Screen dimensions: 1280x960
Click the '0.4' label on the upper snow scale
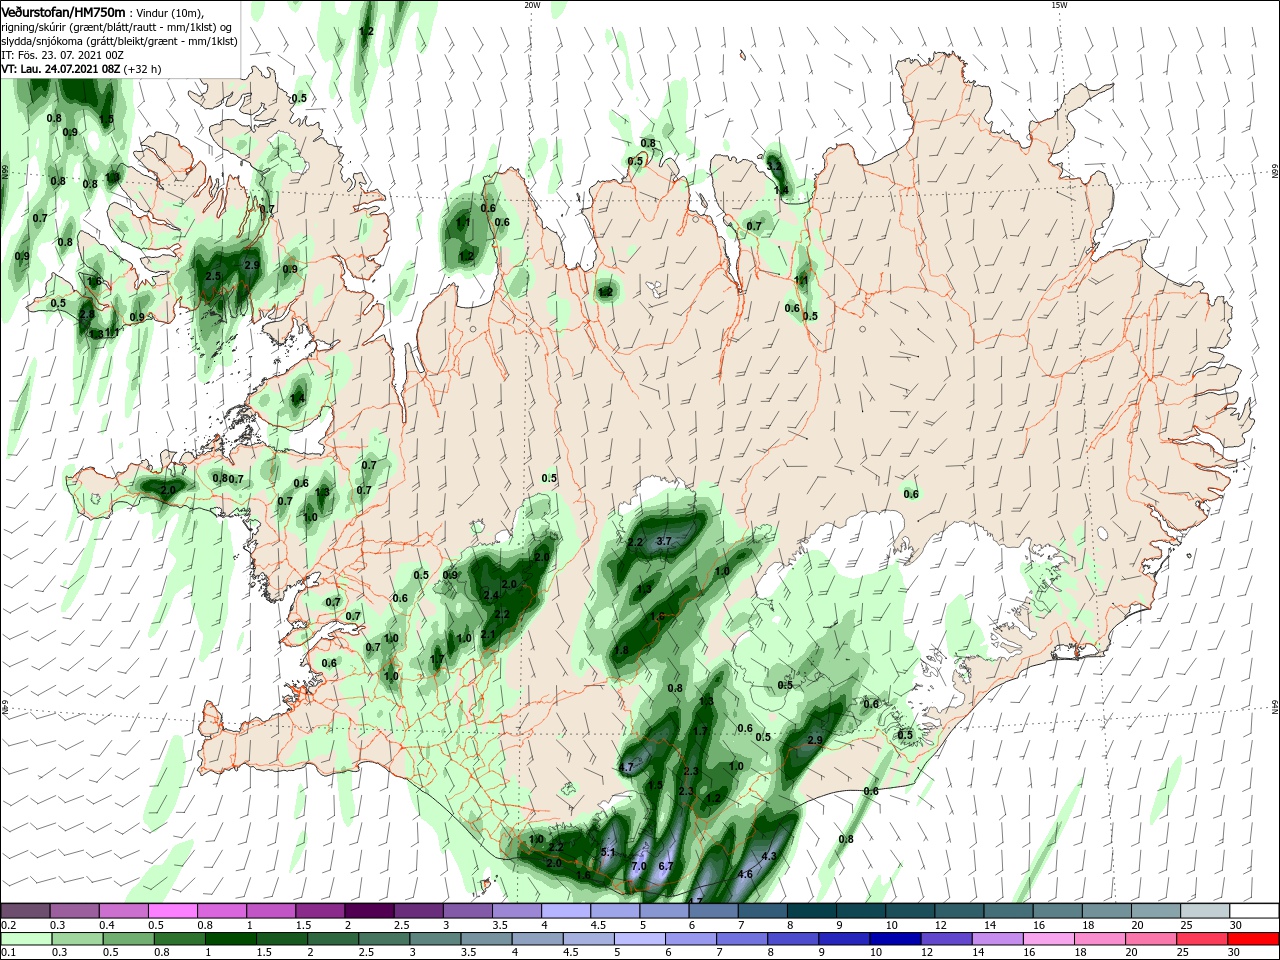(x=107, y=925)
